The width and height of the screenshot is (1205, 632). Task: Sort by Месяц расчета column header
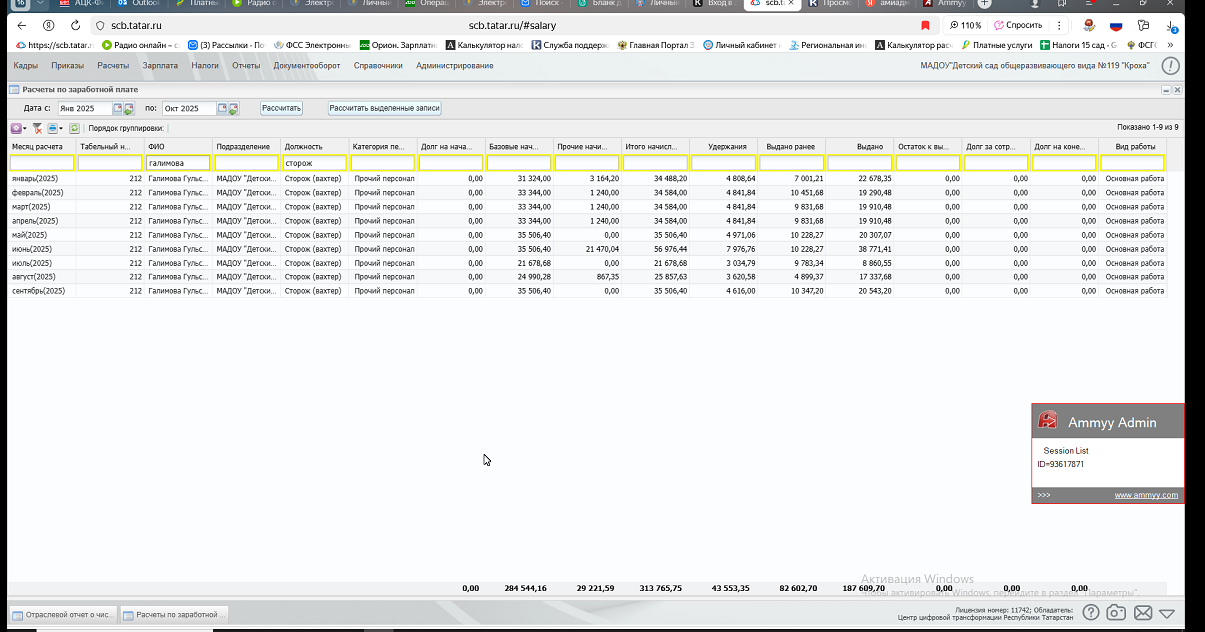[x=42, y=146]
